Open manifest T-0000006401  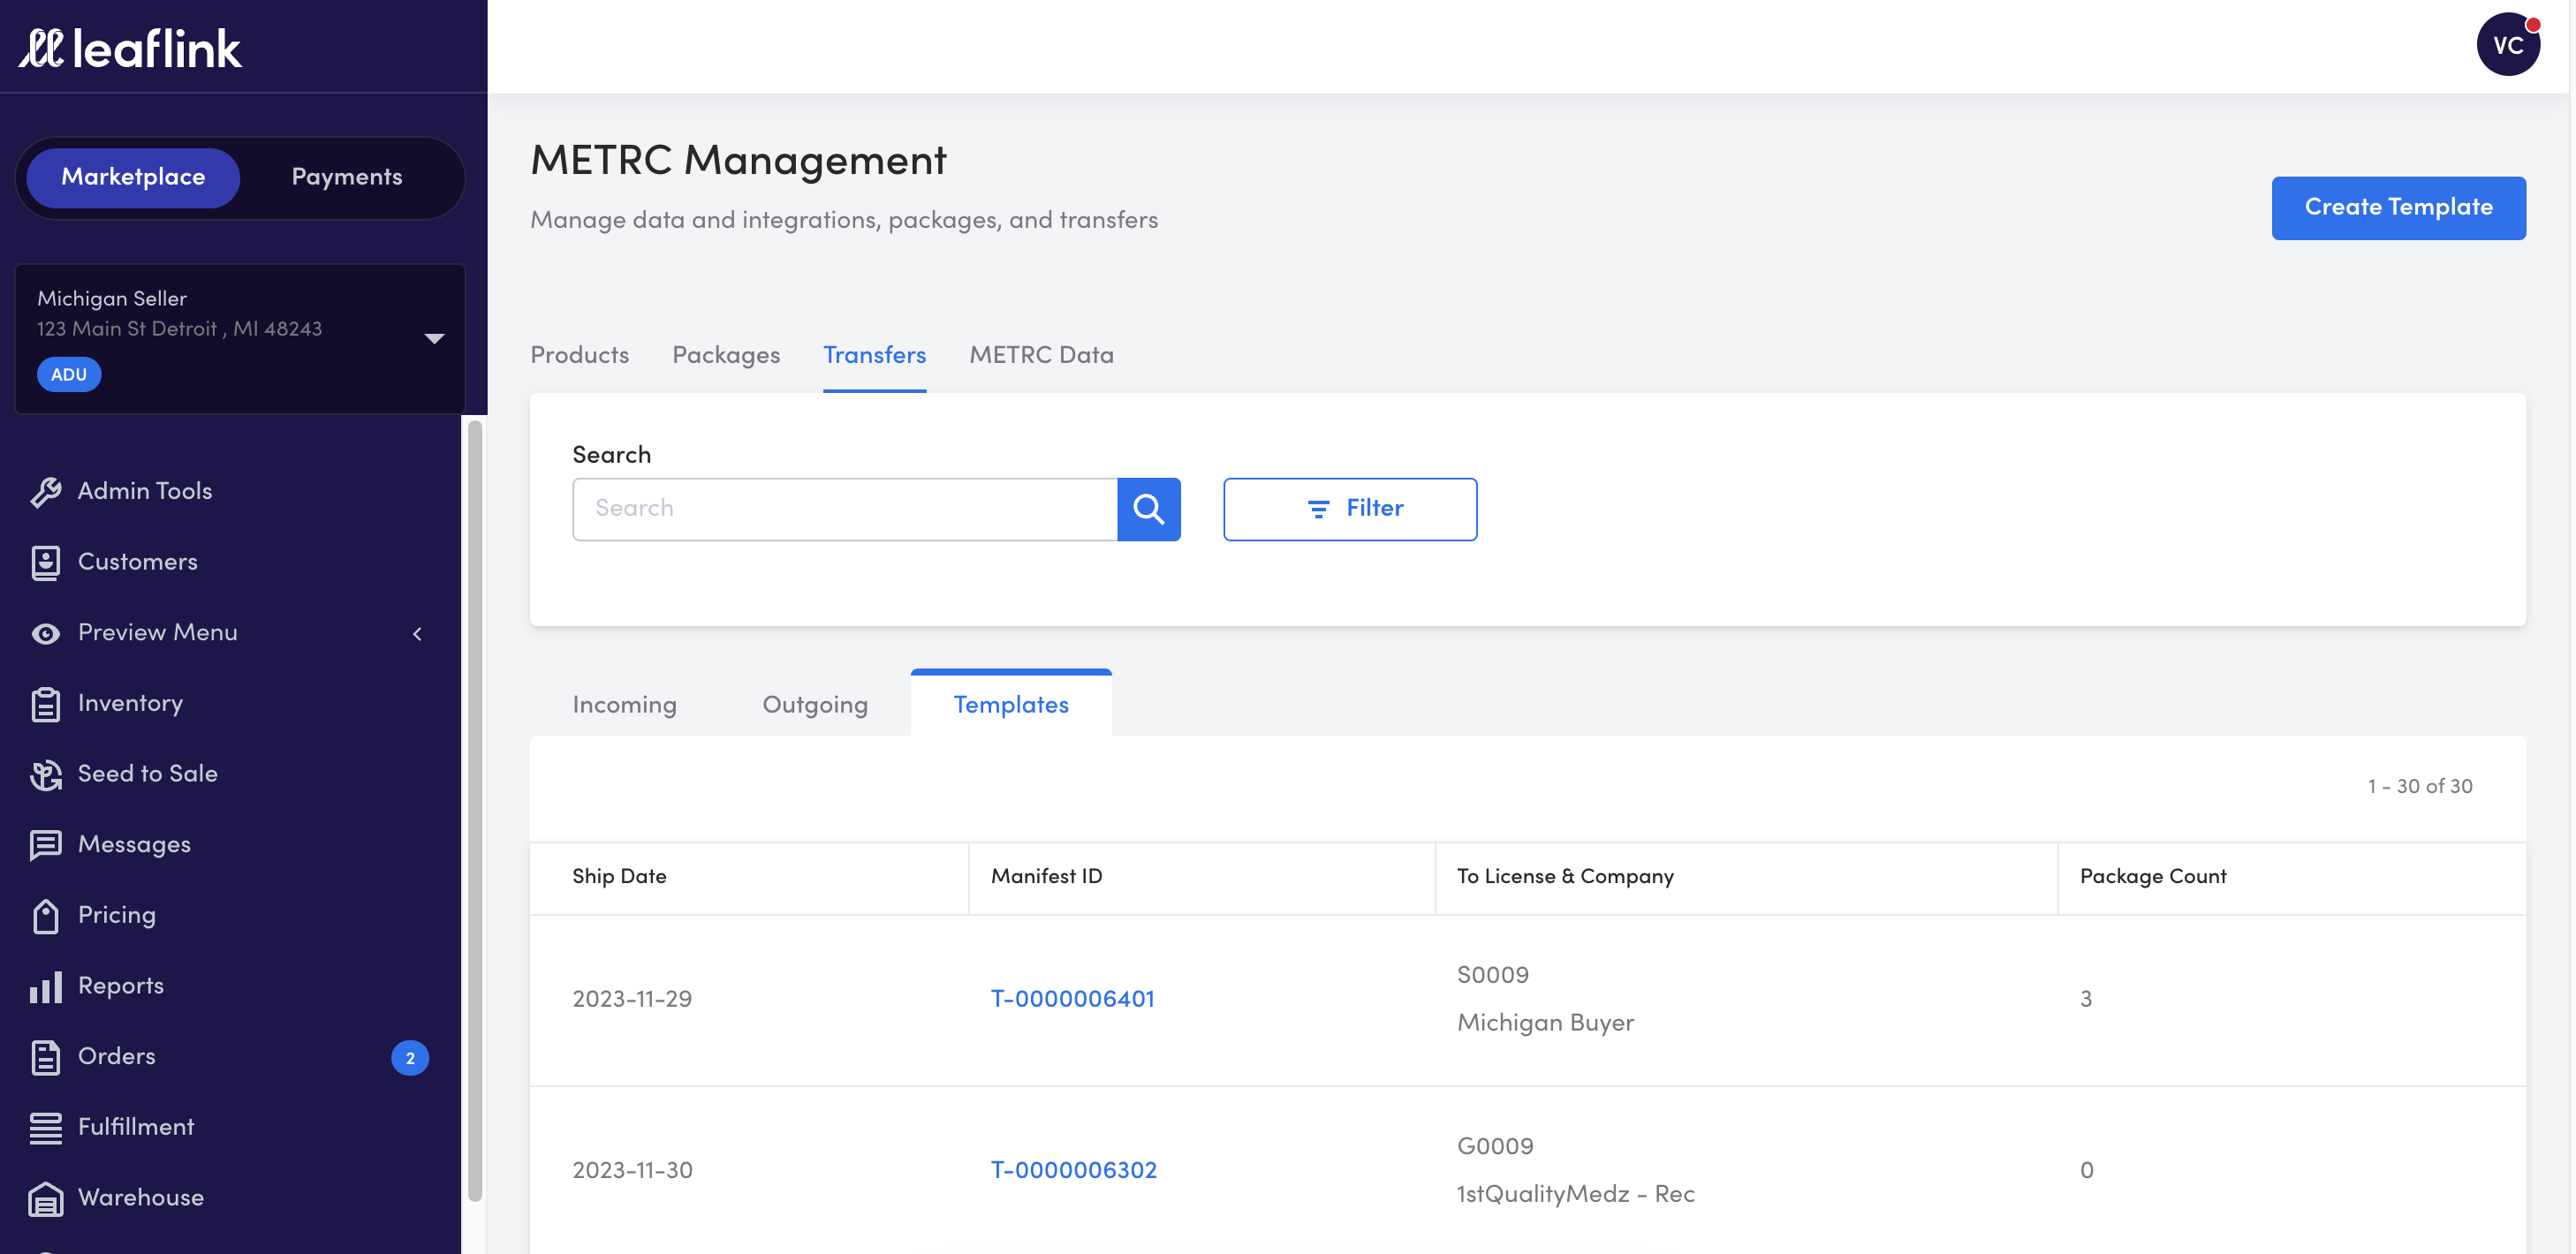coord(1072,999)
